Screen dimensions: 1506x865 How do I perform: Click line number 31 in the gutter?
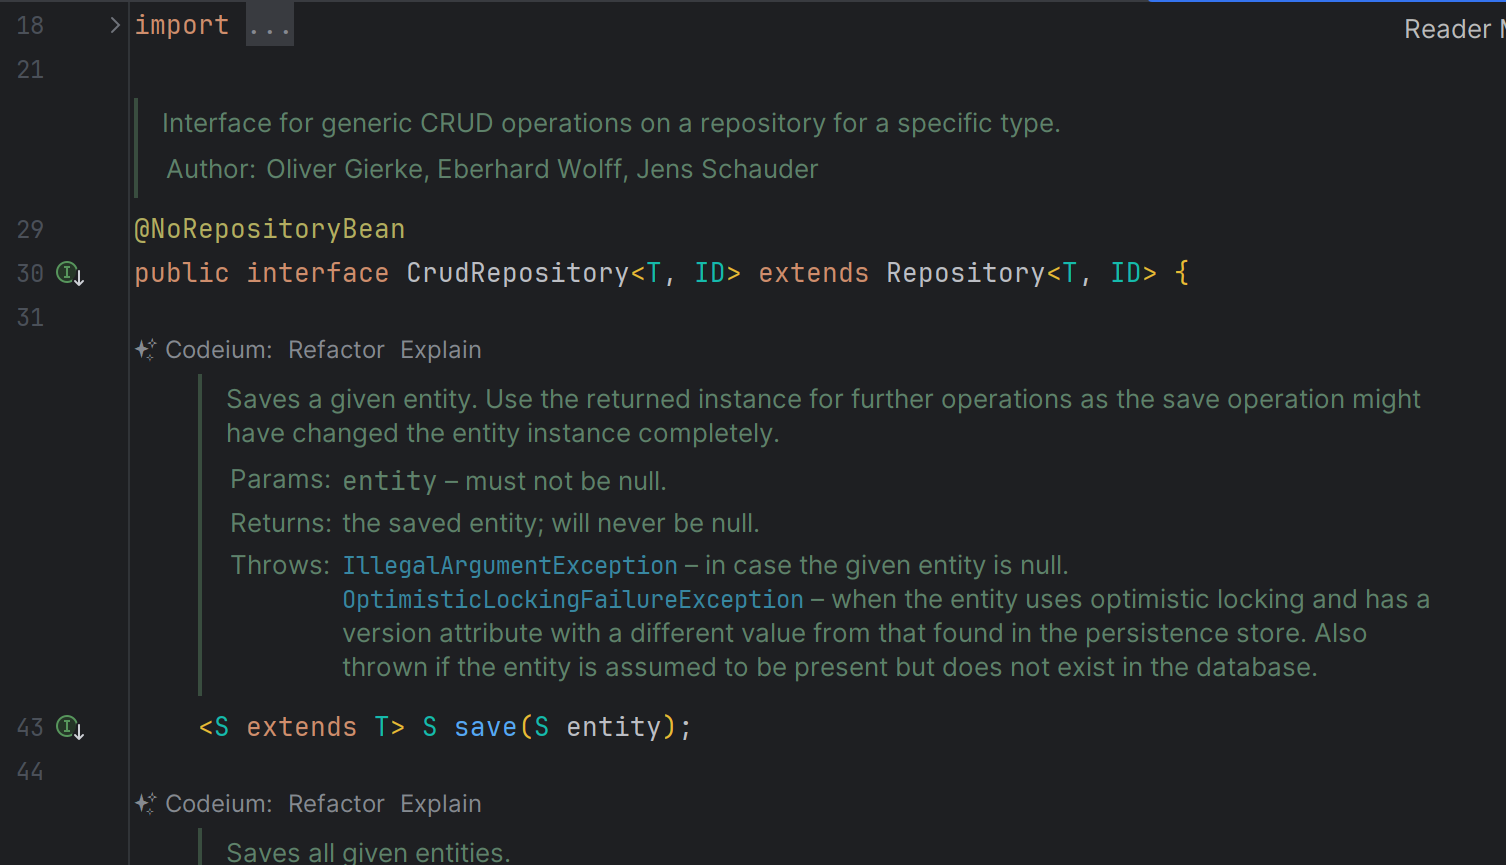pyautogui.click(x=30, y=317)
